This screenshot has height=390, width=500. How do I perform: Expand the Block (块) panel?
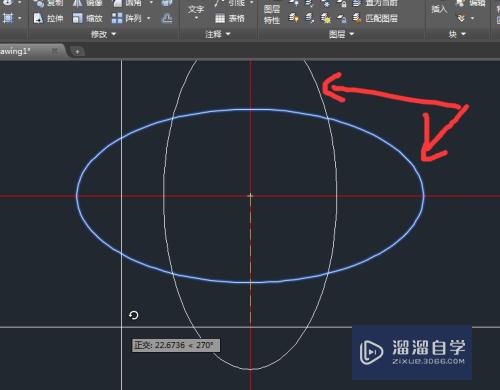(457, 34)
